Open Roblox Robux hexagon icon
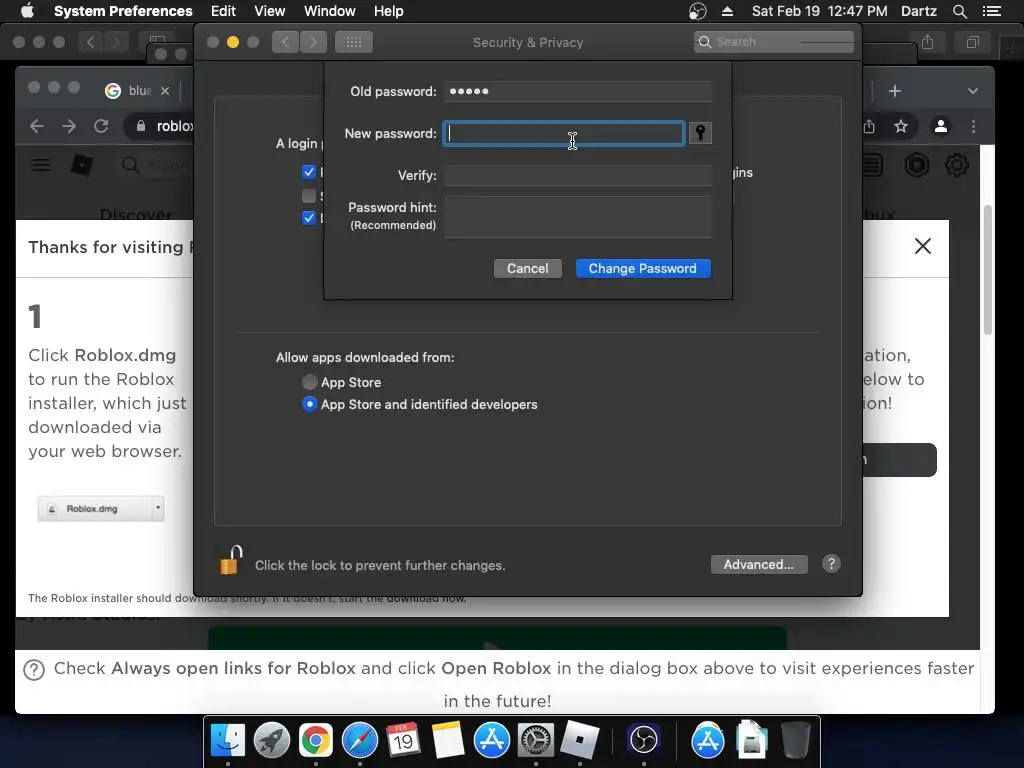 tap(917, 165)
